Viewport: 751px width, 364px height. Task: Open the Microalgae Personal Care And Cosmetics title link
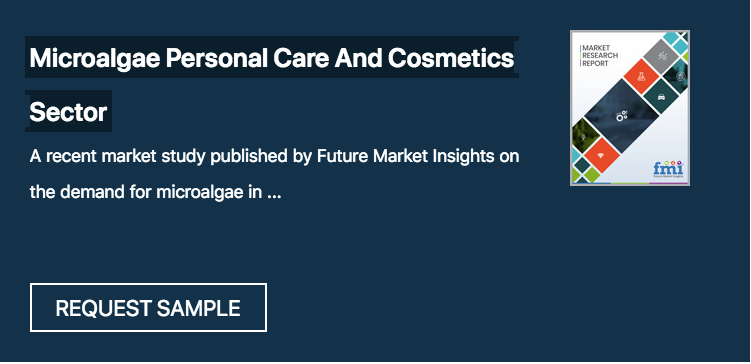click(272, 58)
